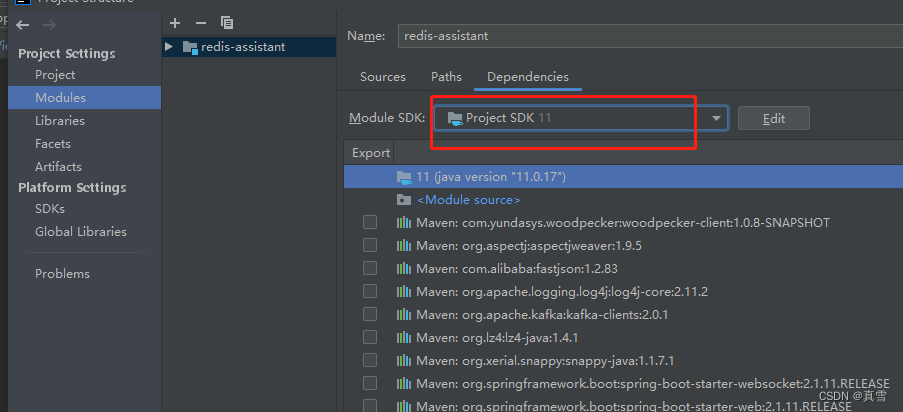
Task: Enable export for fastjson:1.2.83
Action: 370,269
